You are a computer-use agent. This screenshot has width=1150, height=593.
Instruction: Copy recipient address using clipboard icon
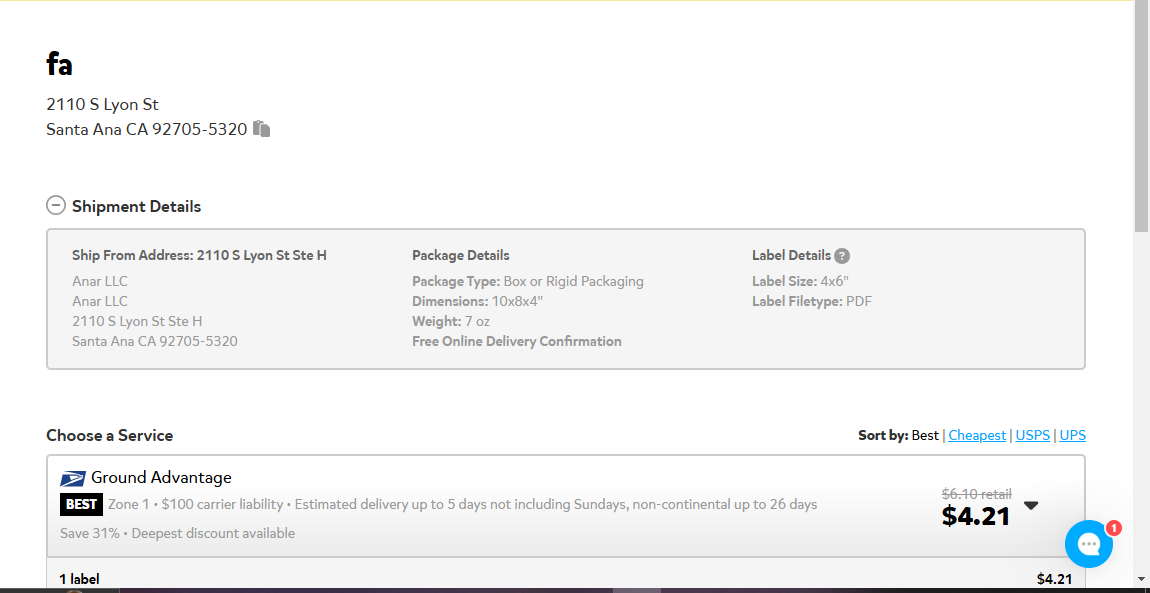click(x=262, y=129)
